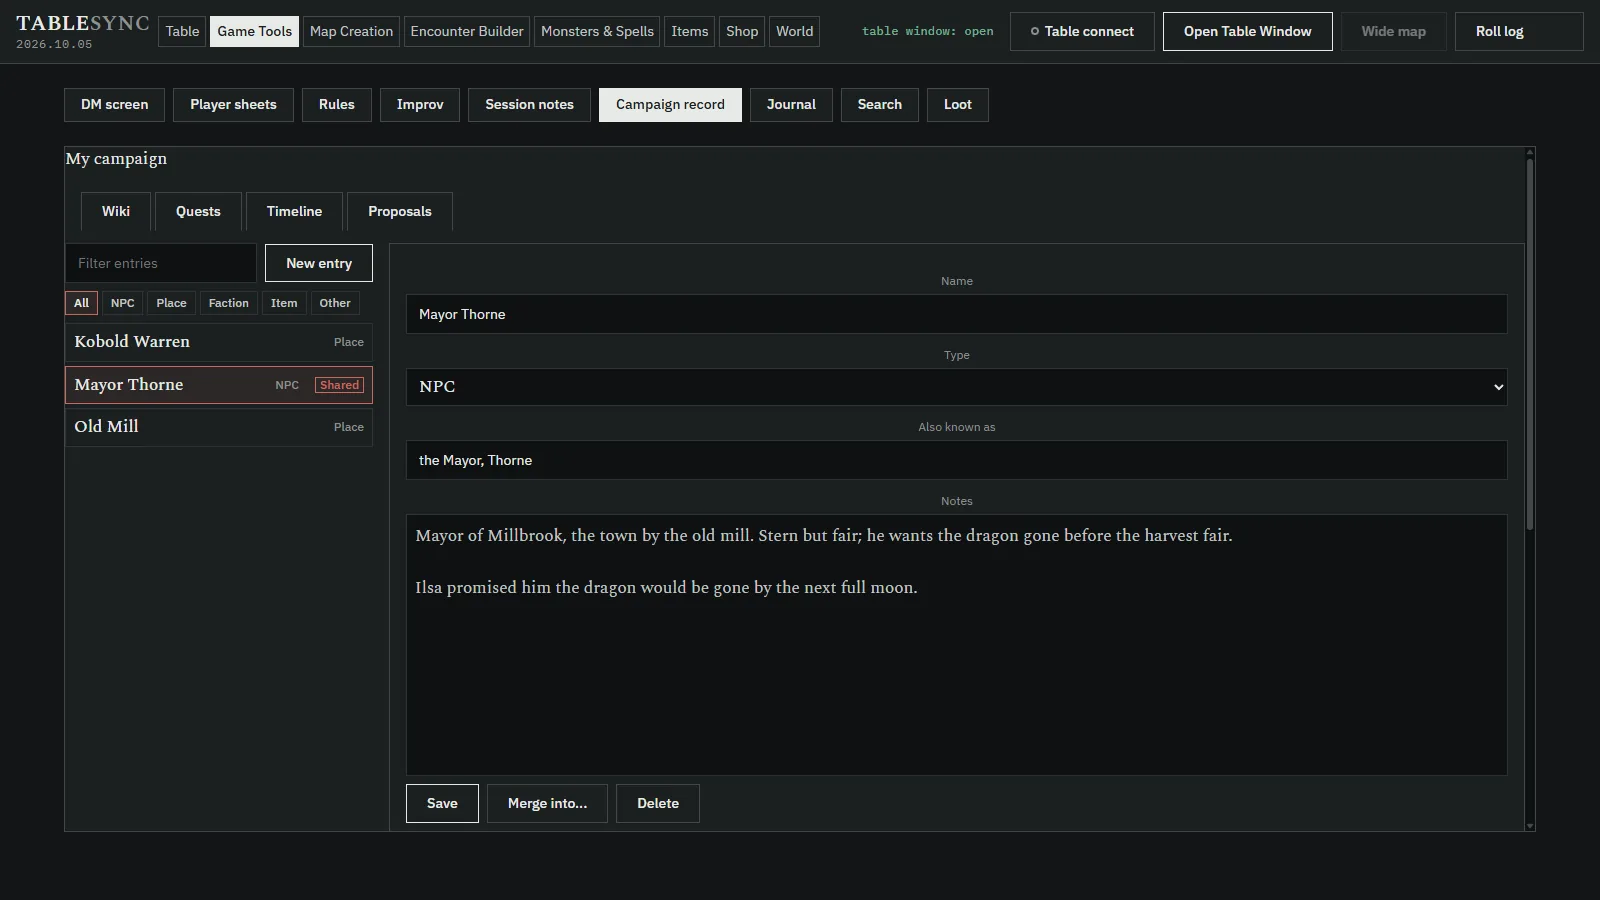This screenshot has width=1600, height=900.
Task: Click the Merge into... button
Action: point(547,803)
